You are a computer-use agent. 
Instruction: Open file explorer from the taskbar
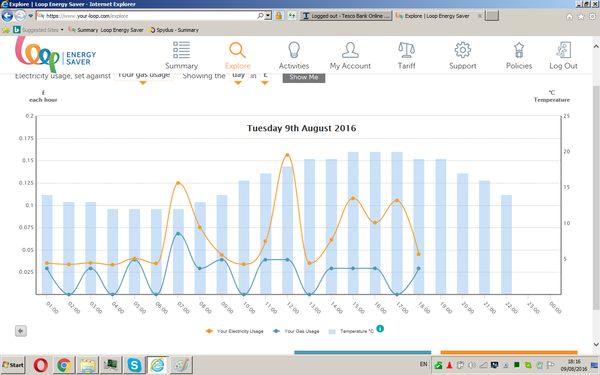pyautogui.click(x=87, y=365)
